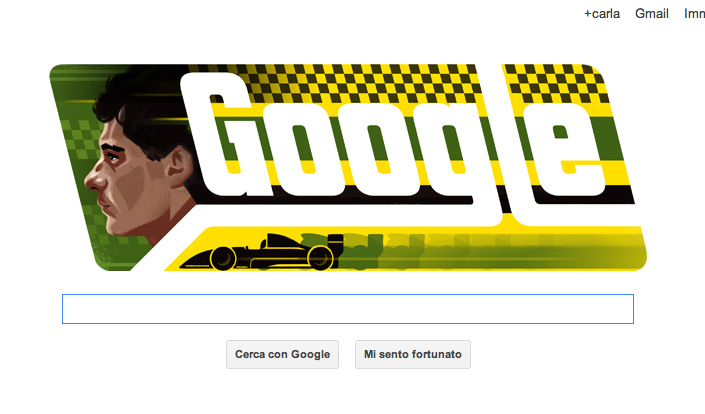This screenshot has height=414, width=705.
Task: Click the race car's front wheel
Action: (223, 259)
